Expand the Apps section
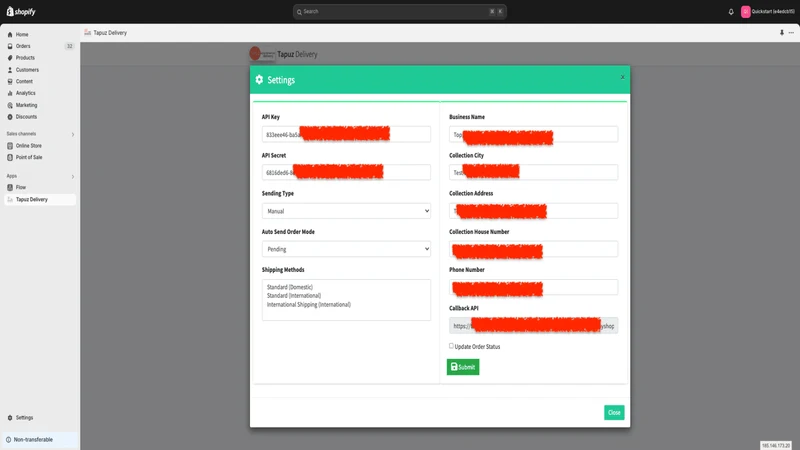Image resolution: width=800 pixels, height=450 pixels. click(x=73, y=177)
